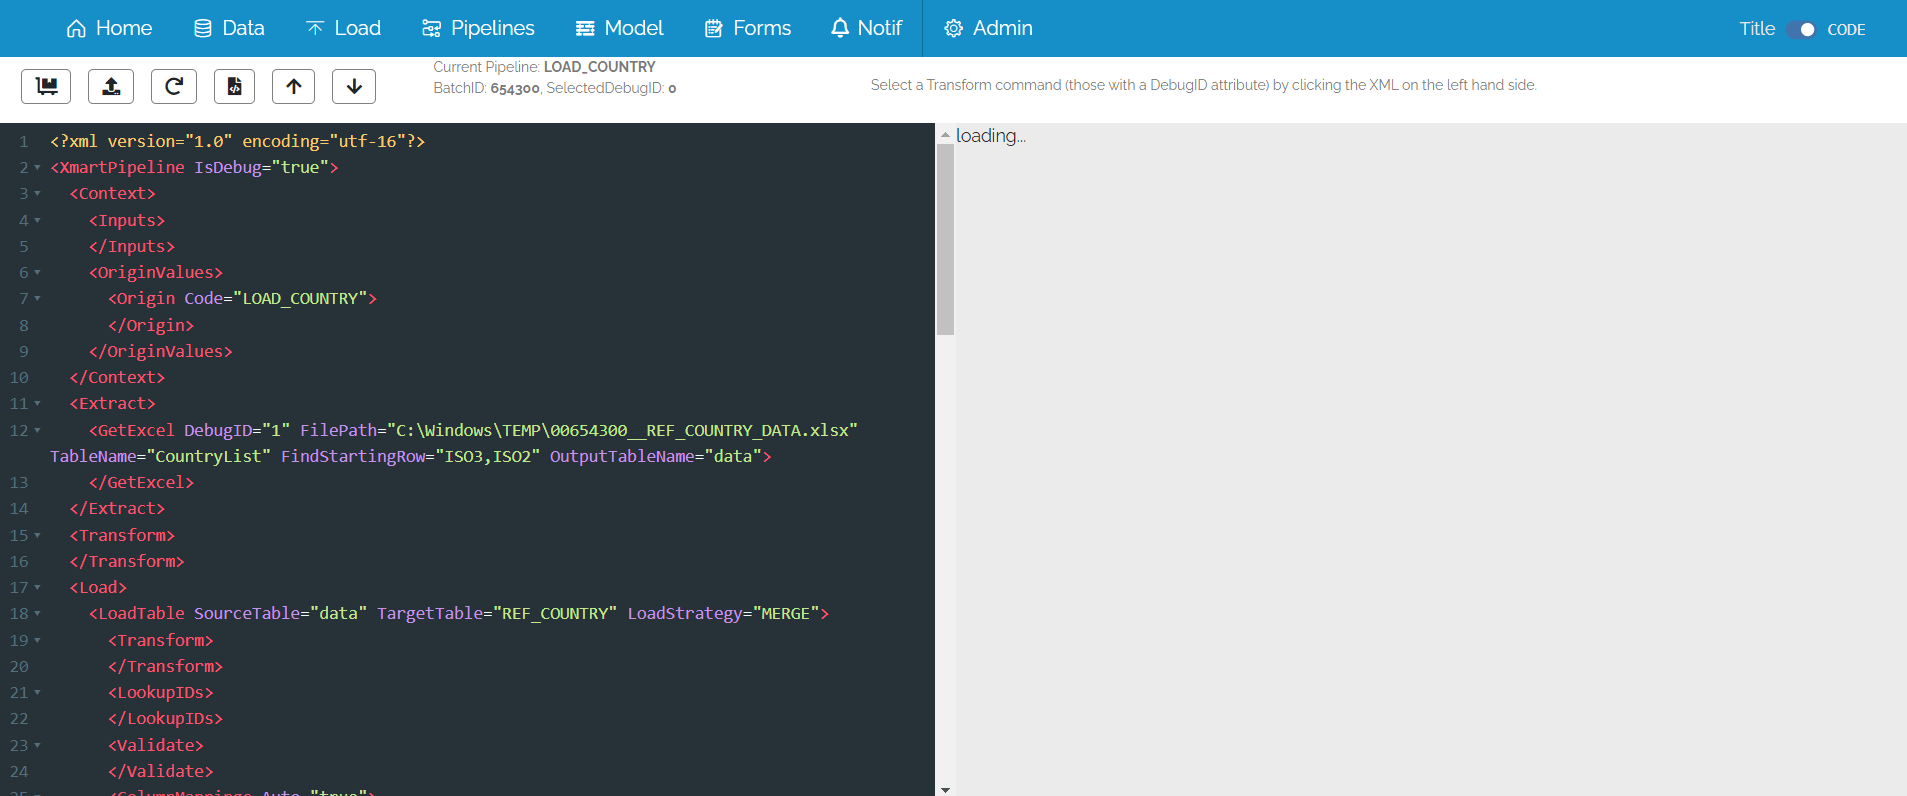
Task: Open the Model menu
Action: point(620,28)
